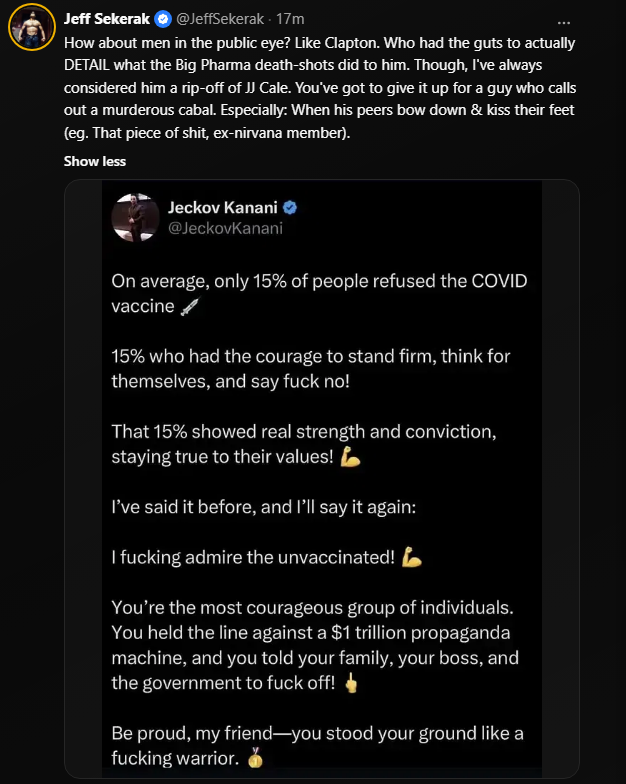Image resolution: width=626 pixels, height=784 pixels.
Task: Click the verified badge next to Jeckov Kanani
Action: (290, 208)
